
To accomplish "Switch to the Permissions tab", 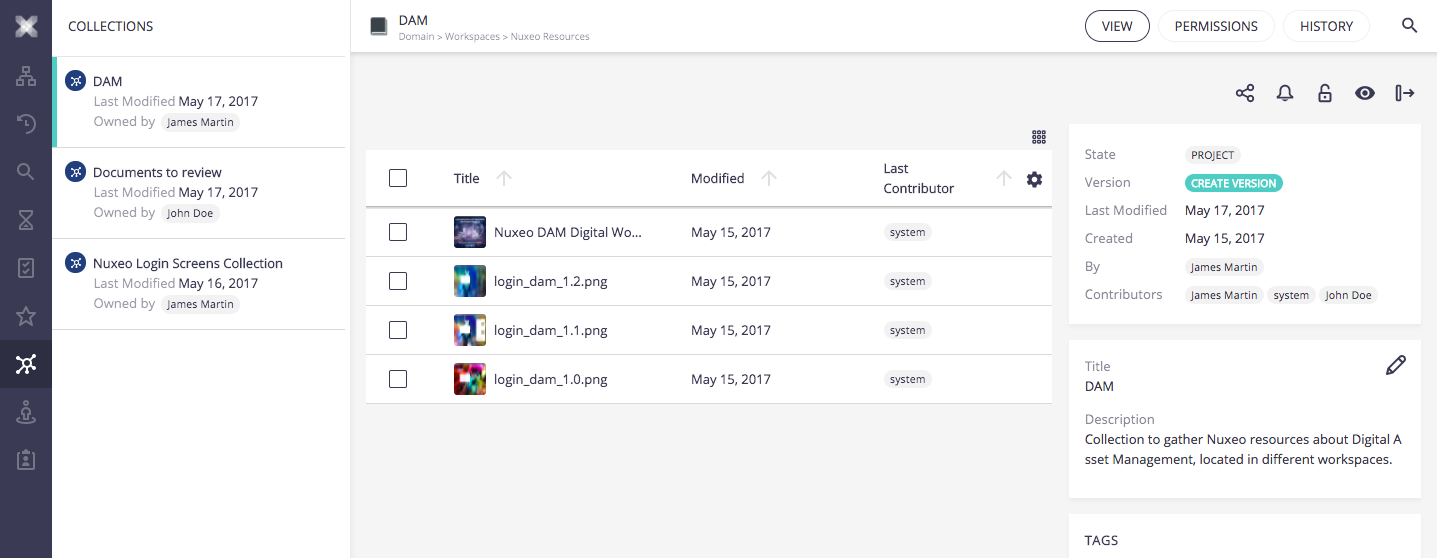I will tap(1215, 26).
